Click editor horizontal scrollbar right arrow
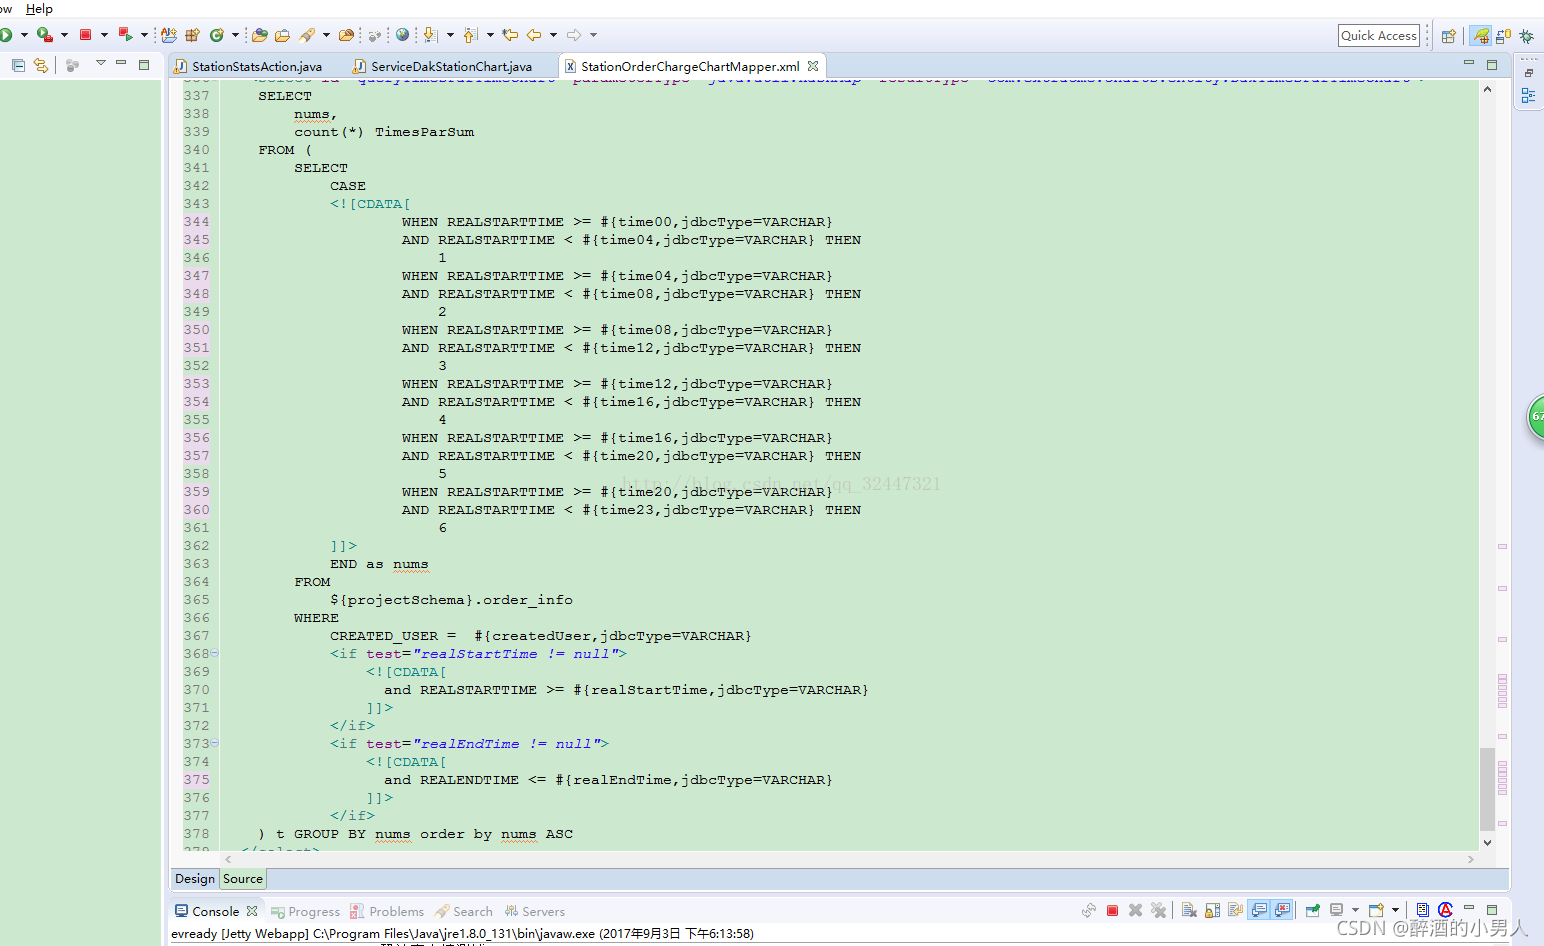The height and width of the screenshot is (946, 1544). (x=1470, y=859)
